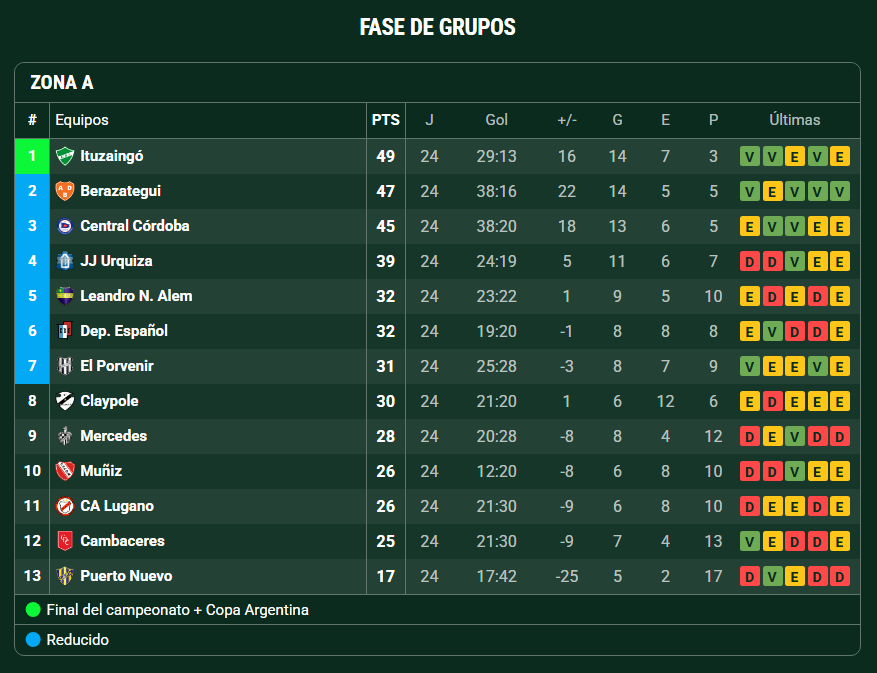Screen dimensions: 877x673
Task: Click the Dep. Español club badge
Action: 65,331
